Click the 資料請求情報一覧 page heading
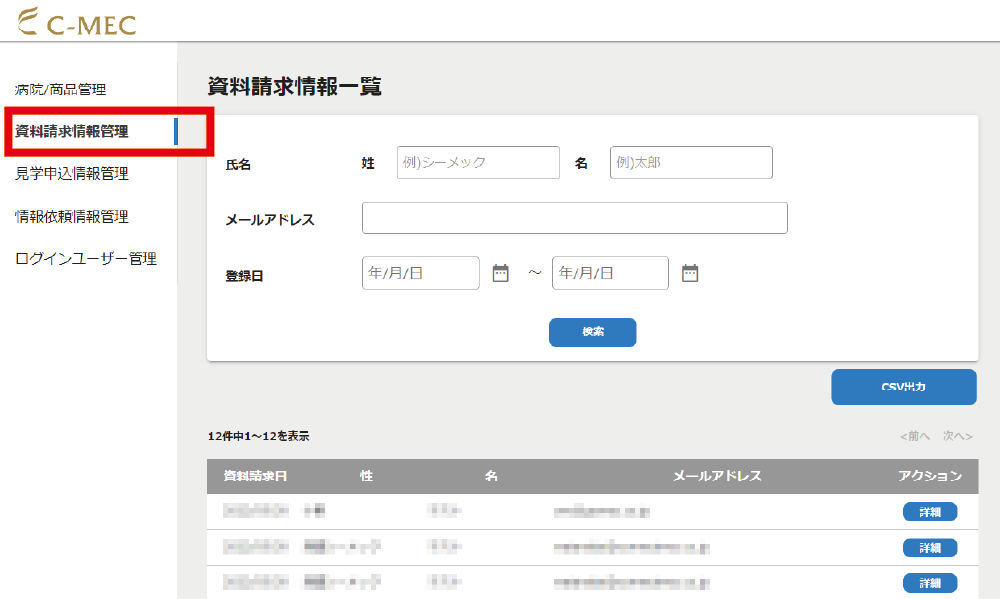 pyautogui.click(x=295, y=86)
